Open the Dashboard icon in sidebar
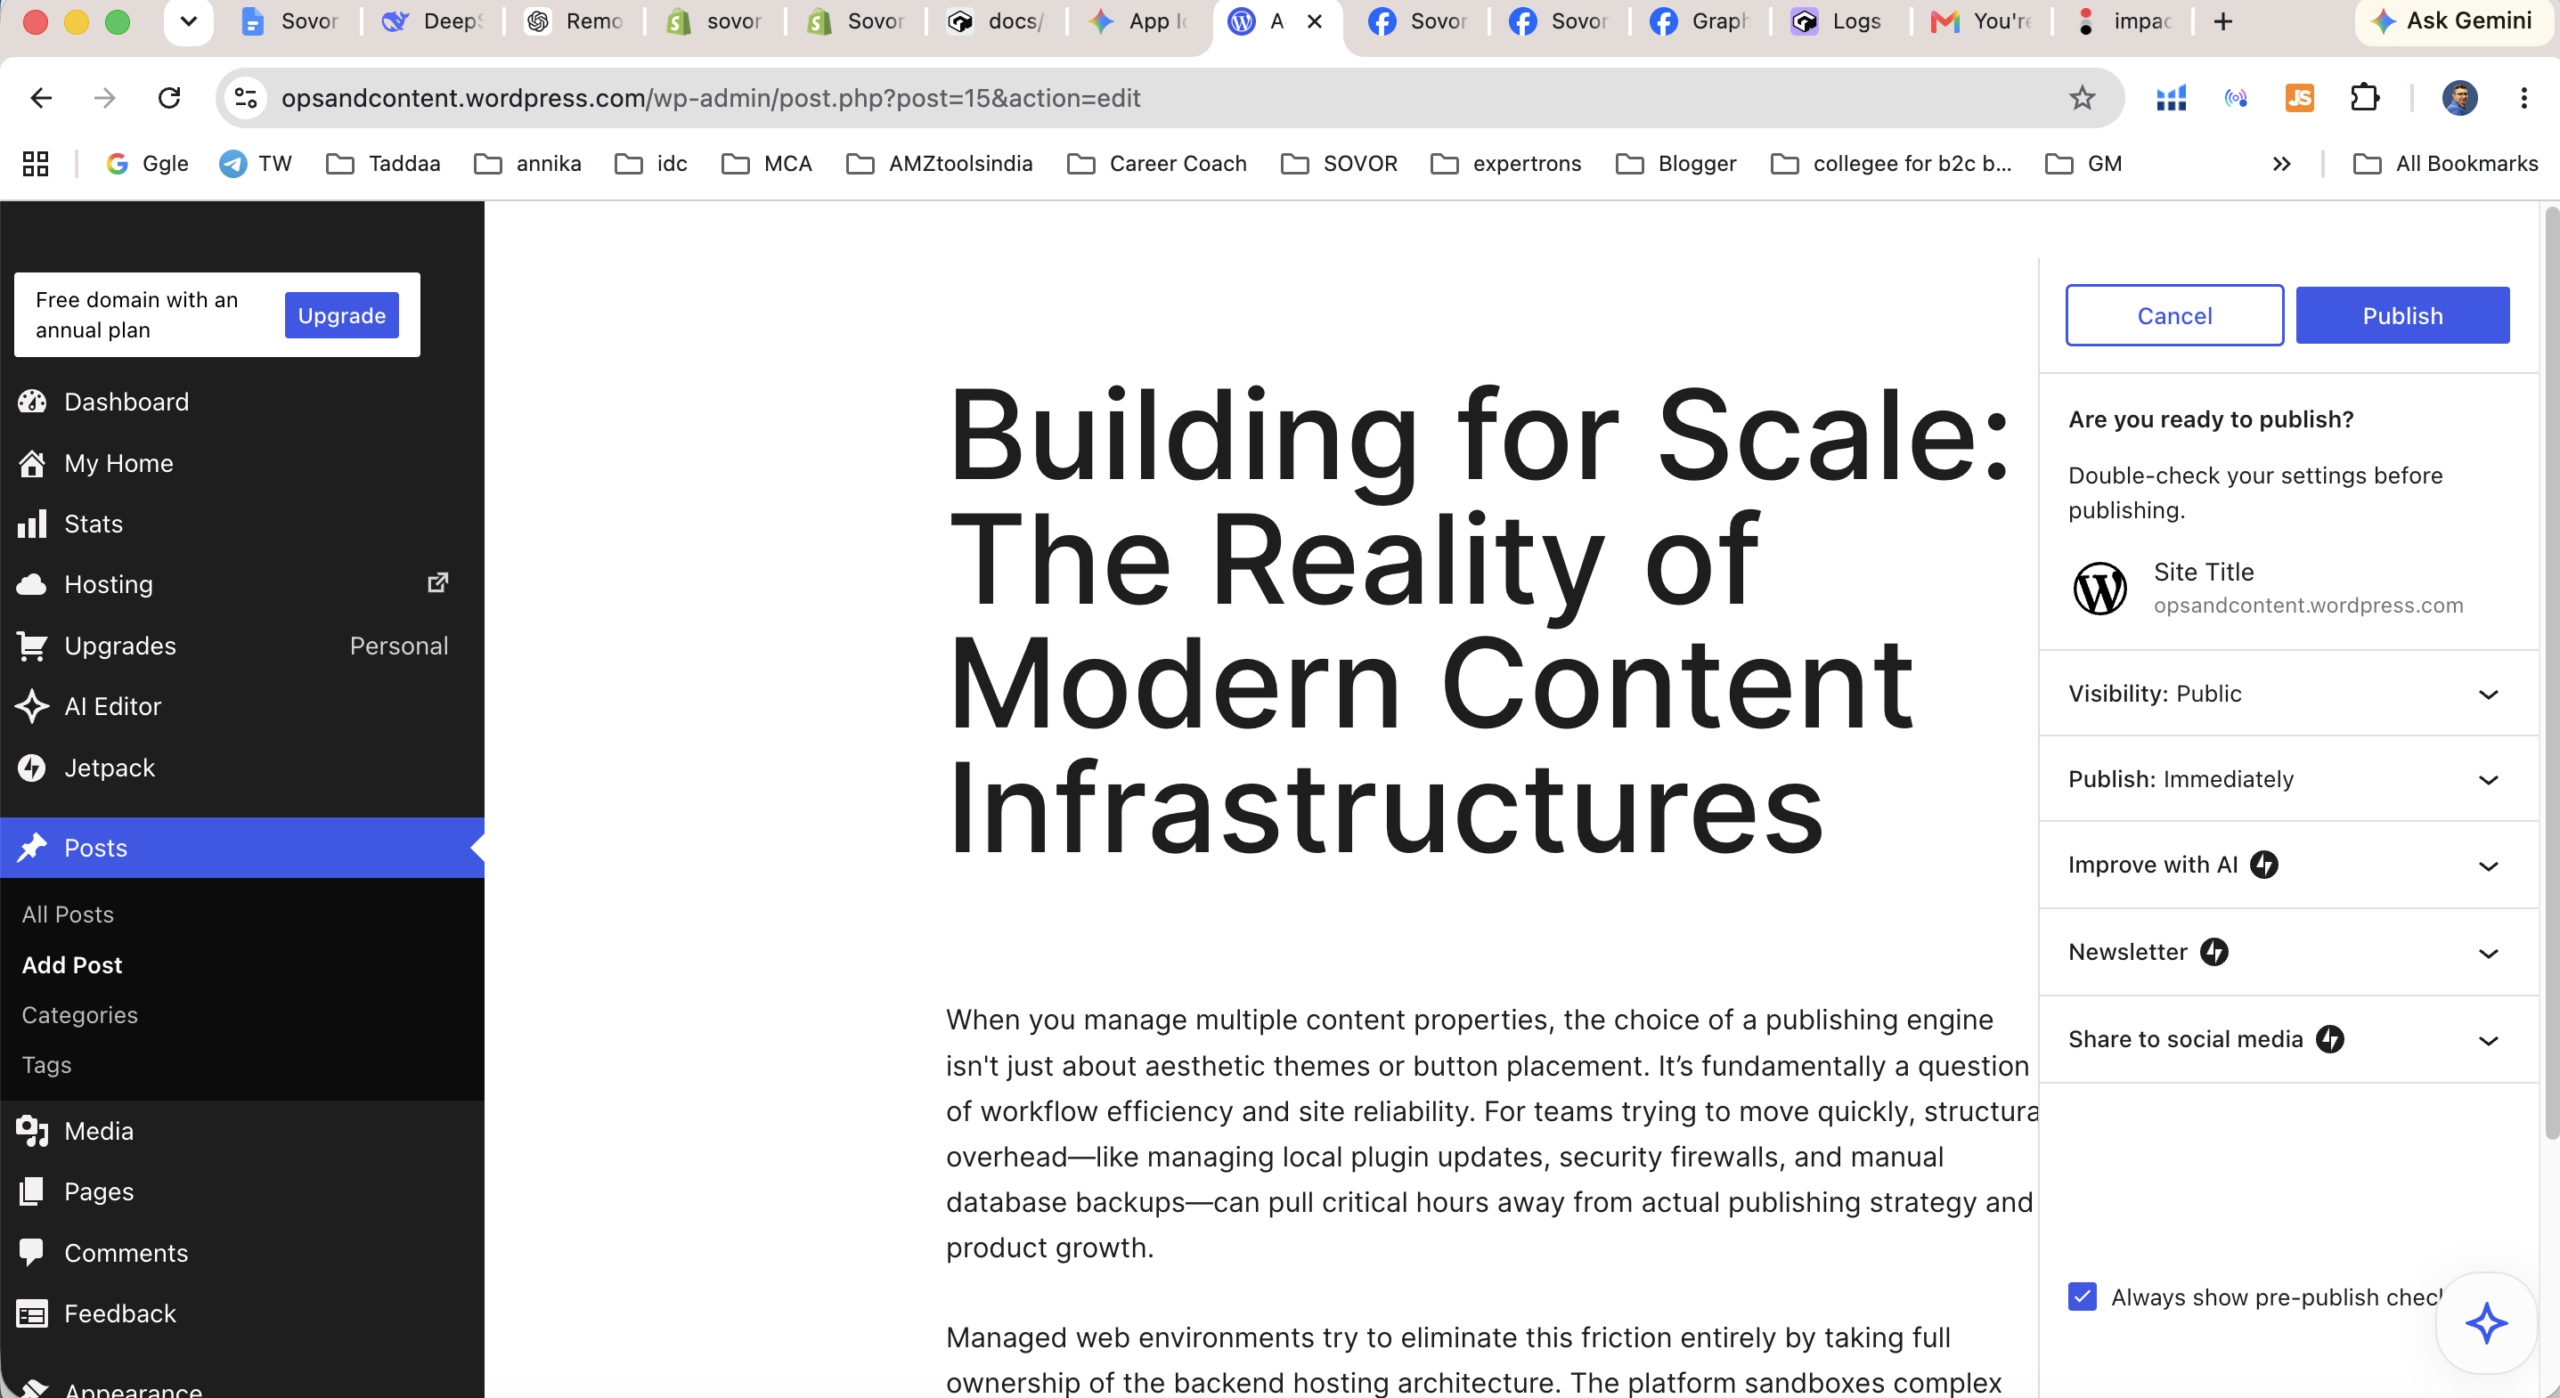 [32, 402]
